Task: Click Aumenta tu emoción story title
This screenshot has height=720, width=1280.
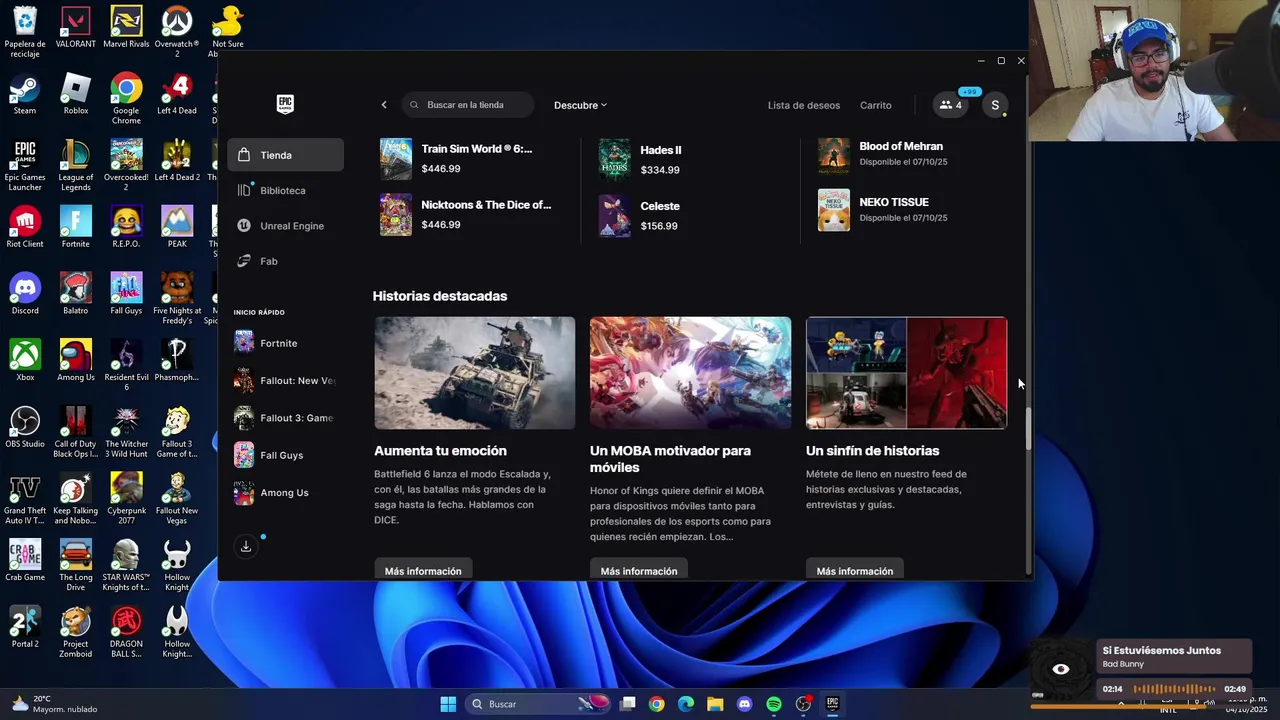Action: pos(440,451)
